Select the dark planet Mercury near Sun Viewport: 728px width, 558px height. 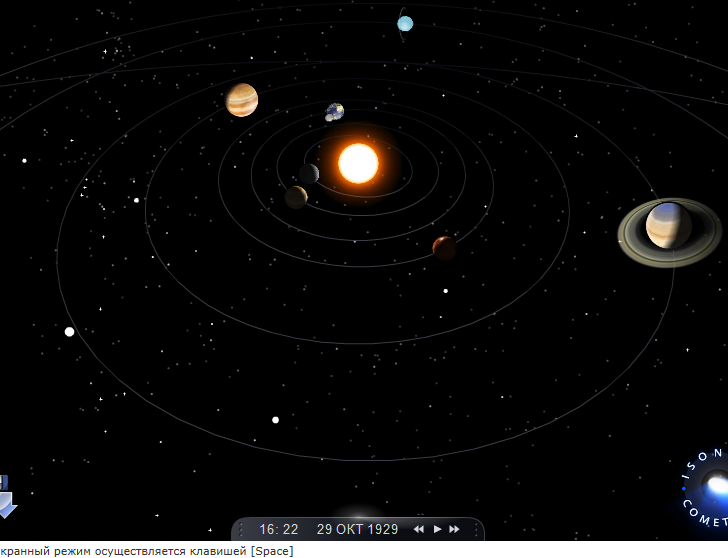click(309, 174)
